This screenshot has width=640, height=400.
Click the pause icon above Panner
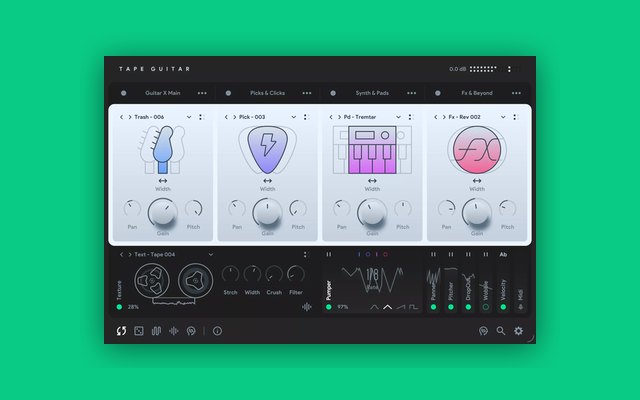point(433,254)
